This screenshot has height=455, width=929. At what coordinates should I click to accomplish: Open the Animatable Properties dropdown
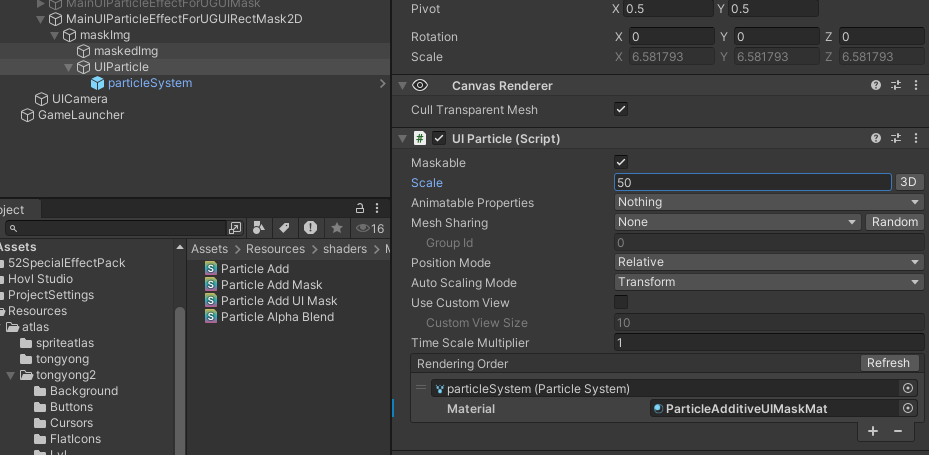768,202
